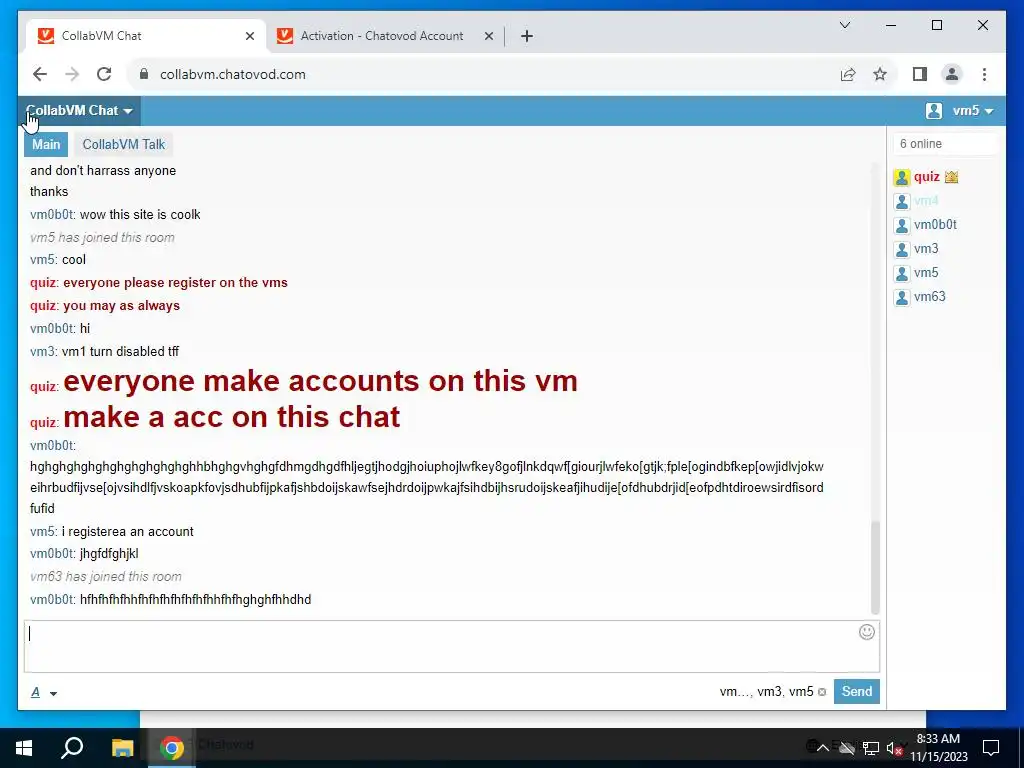Open the vm5 account dropdown
Image resolution: width=1024 pixels, height=768 pixels.
pos(972,110)
